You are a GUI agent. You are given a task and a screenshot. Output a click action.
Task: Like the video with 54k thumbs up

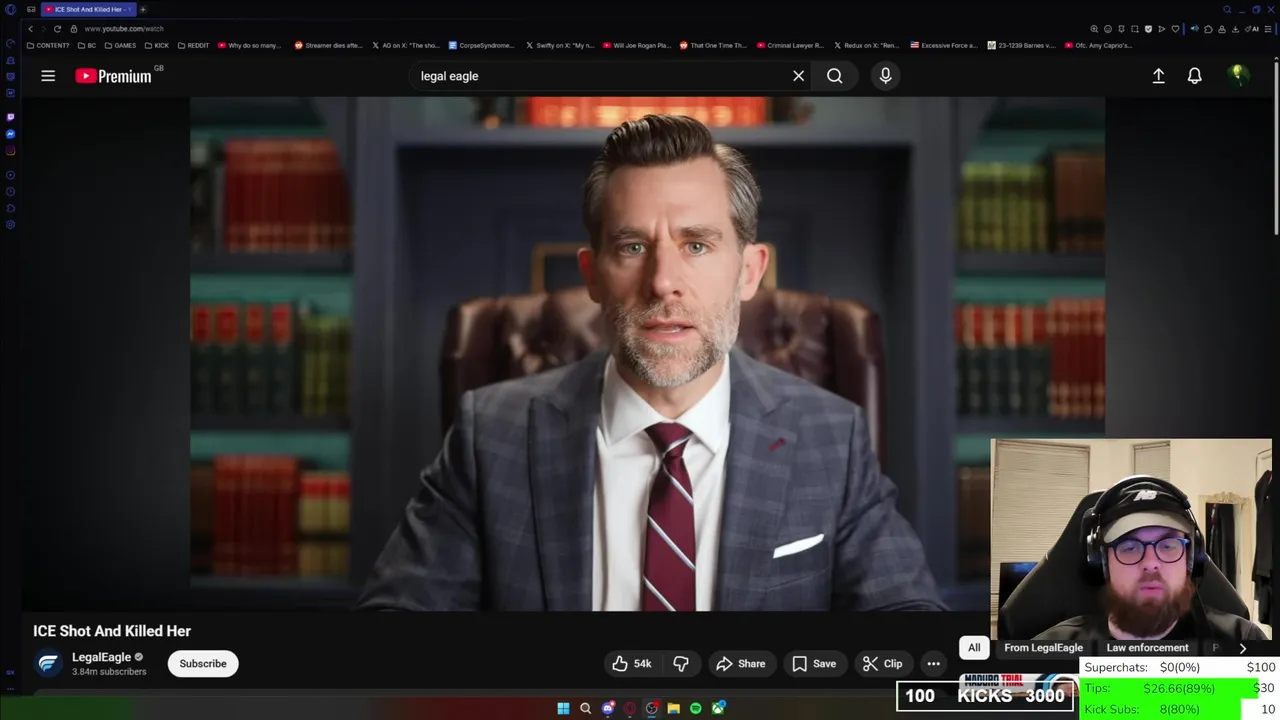coord(632,663)
